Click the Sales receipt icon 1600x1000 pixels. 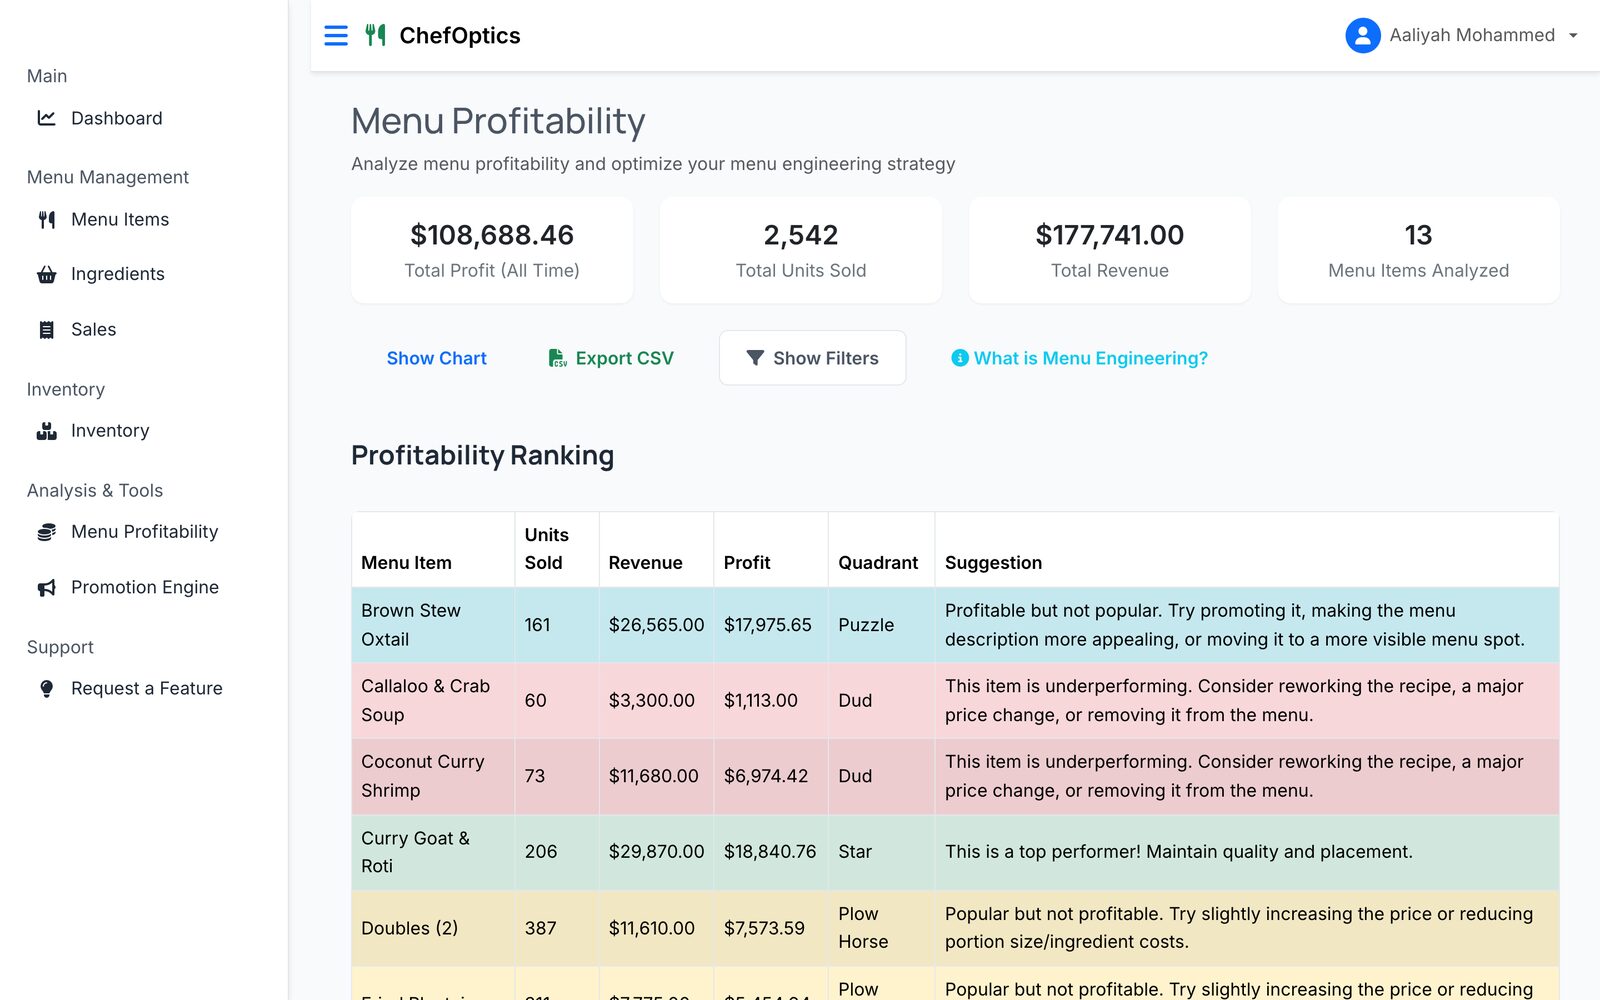click(46, 330)
